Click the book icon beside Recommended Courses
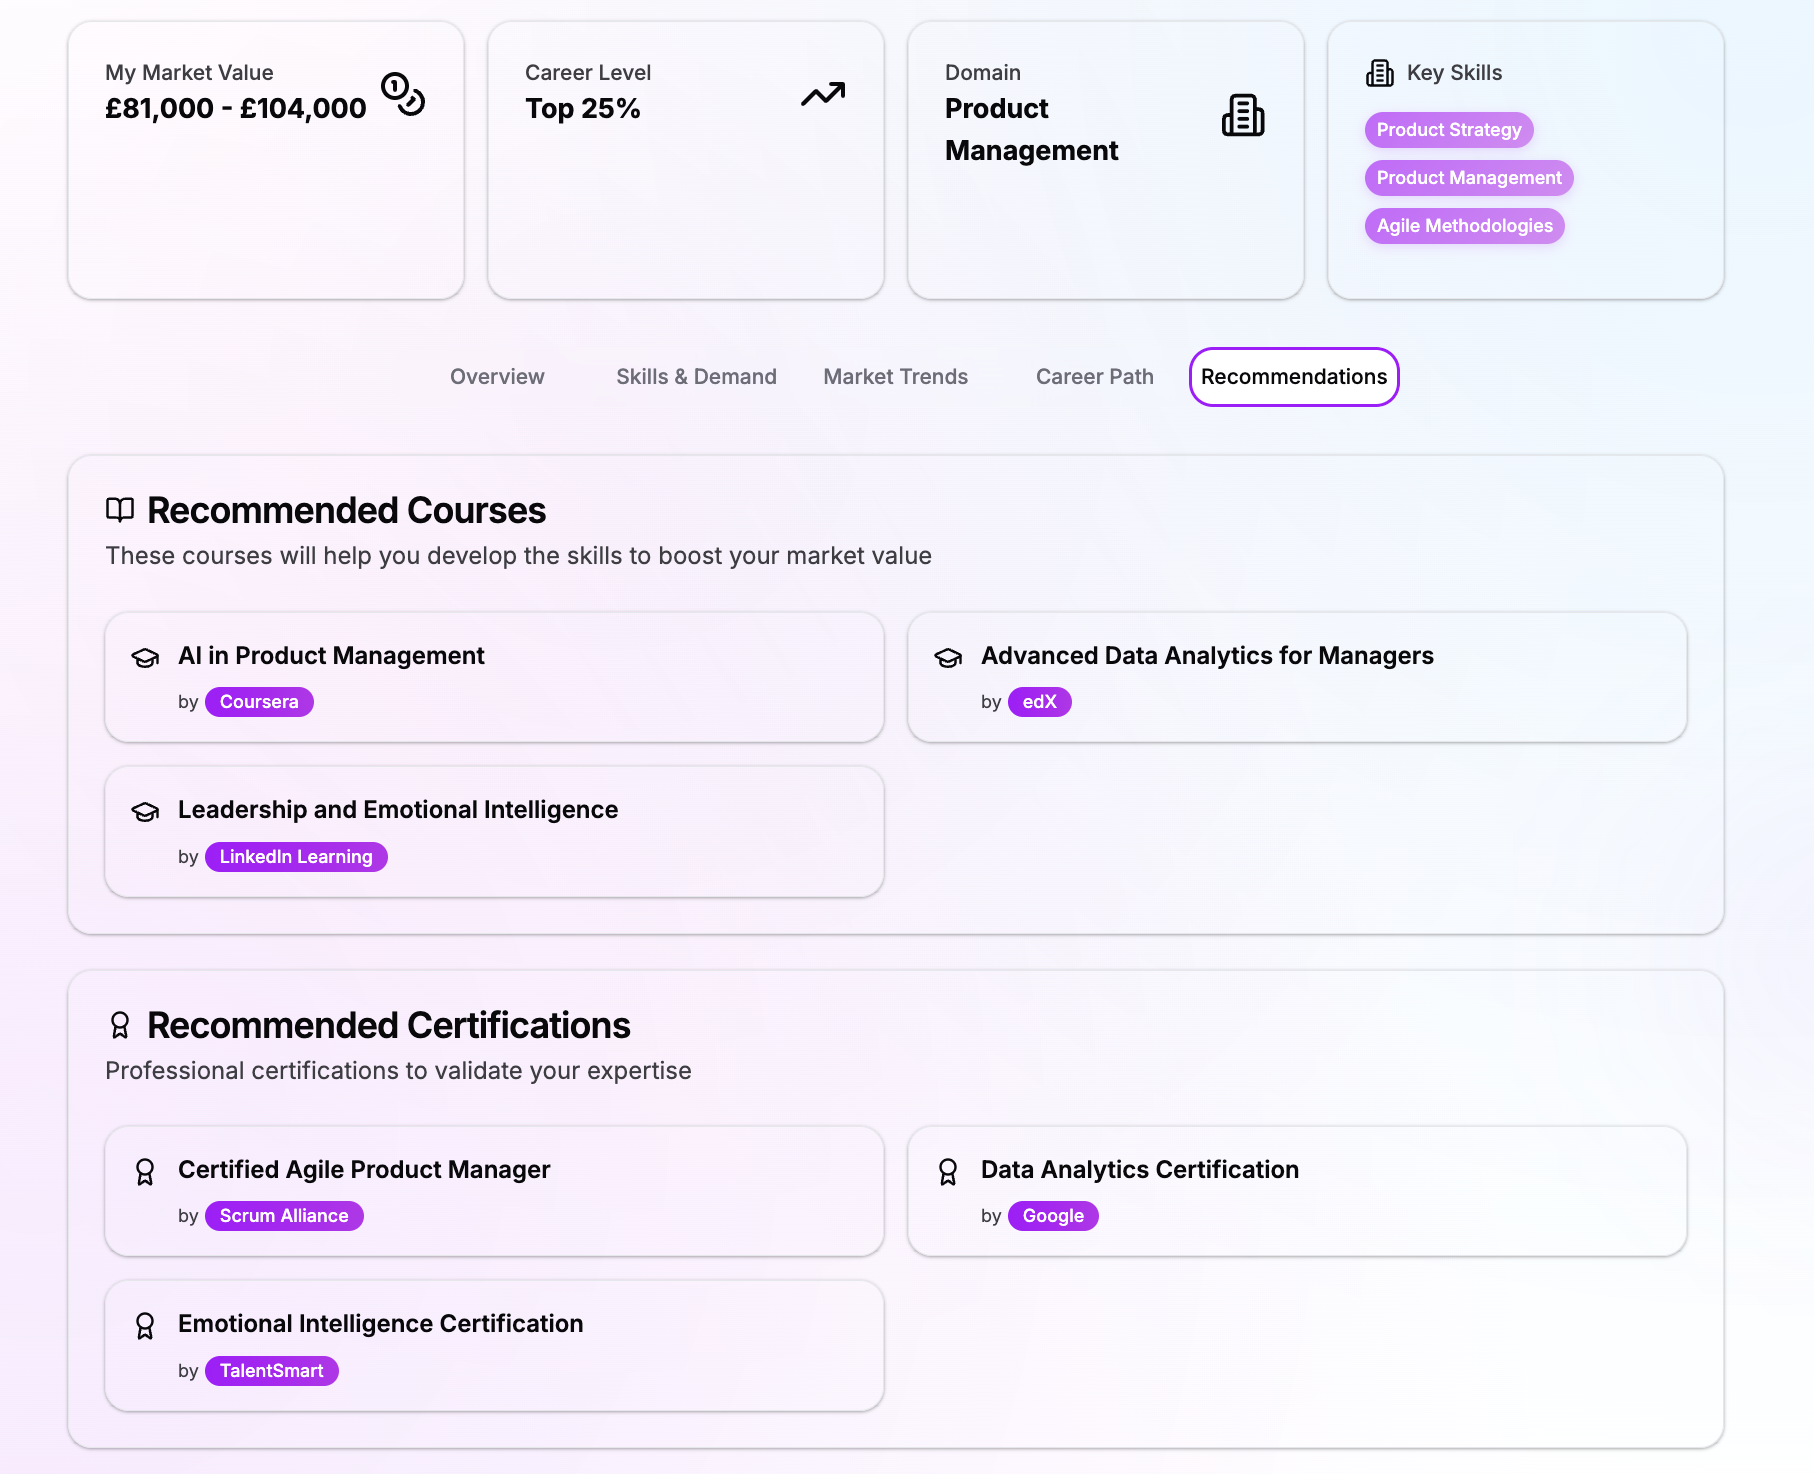 tap(120, 510)
